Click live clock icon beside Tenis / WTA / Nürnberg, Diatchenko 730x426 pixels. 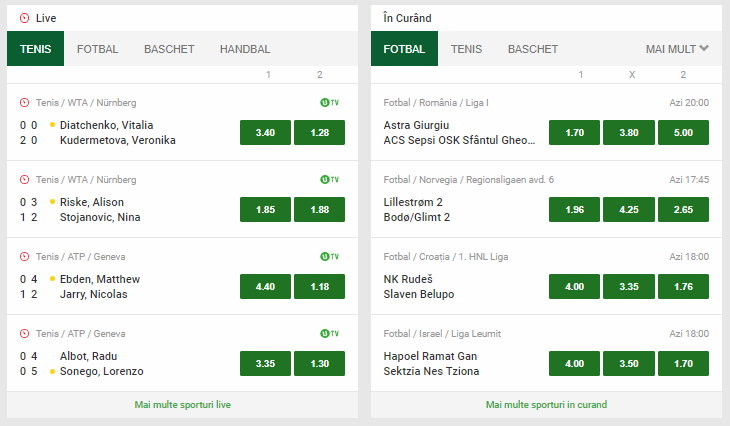[24, 102]
